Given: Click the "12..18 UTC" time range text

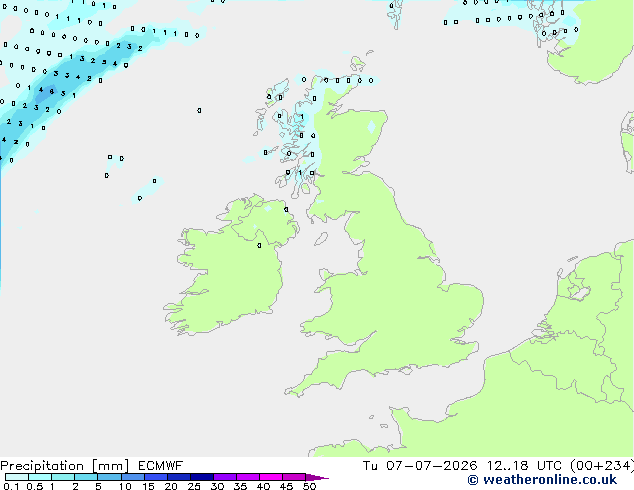Looking at the screenshot, I should pyautogui.click(x=524, y=466).
